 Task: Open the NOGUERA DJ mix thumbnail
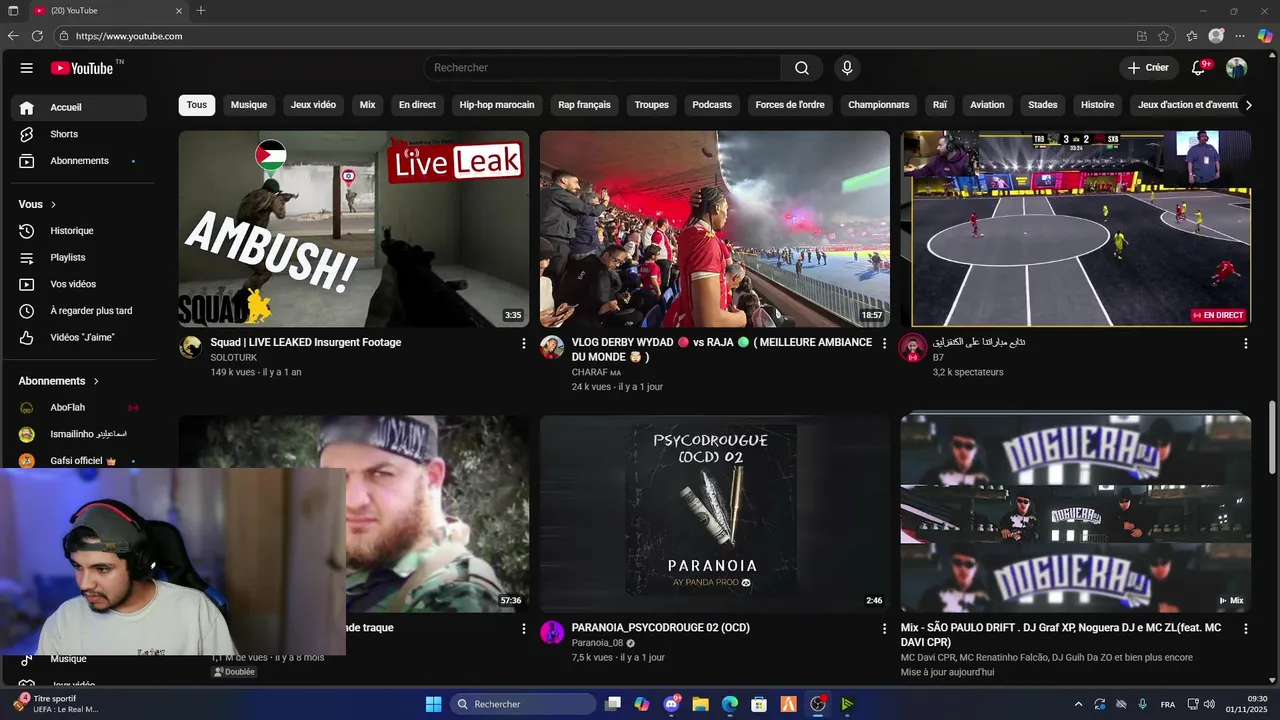[1076, 513]
